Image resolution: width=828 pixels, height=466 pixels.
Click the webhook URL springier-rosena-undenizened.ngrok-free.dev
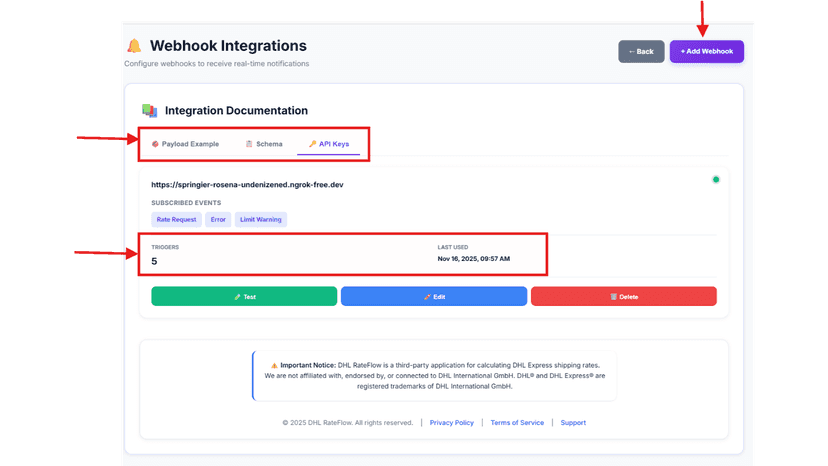coord(247,184)
